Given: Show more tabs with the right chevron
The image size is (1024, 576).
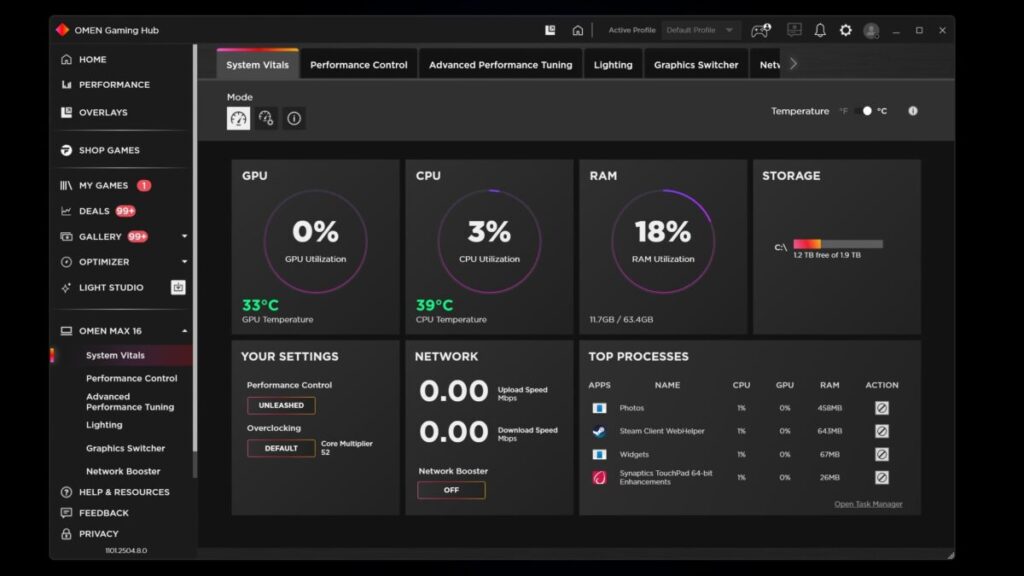Looking at the screenshot, I should (793, 64).
